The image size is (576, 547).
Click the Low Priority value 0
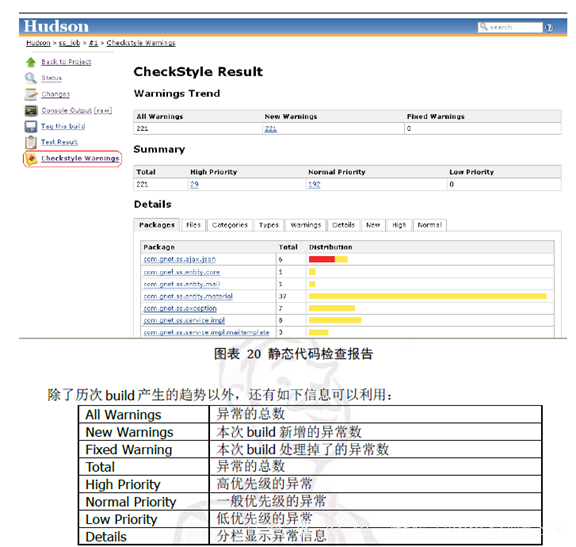451,184
